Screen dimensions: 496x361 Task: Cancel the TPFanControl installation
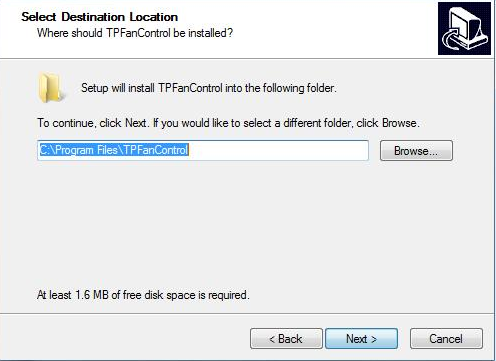446,339
